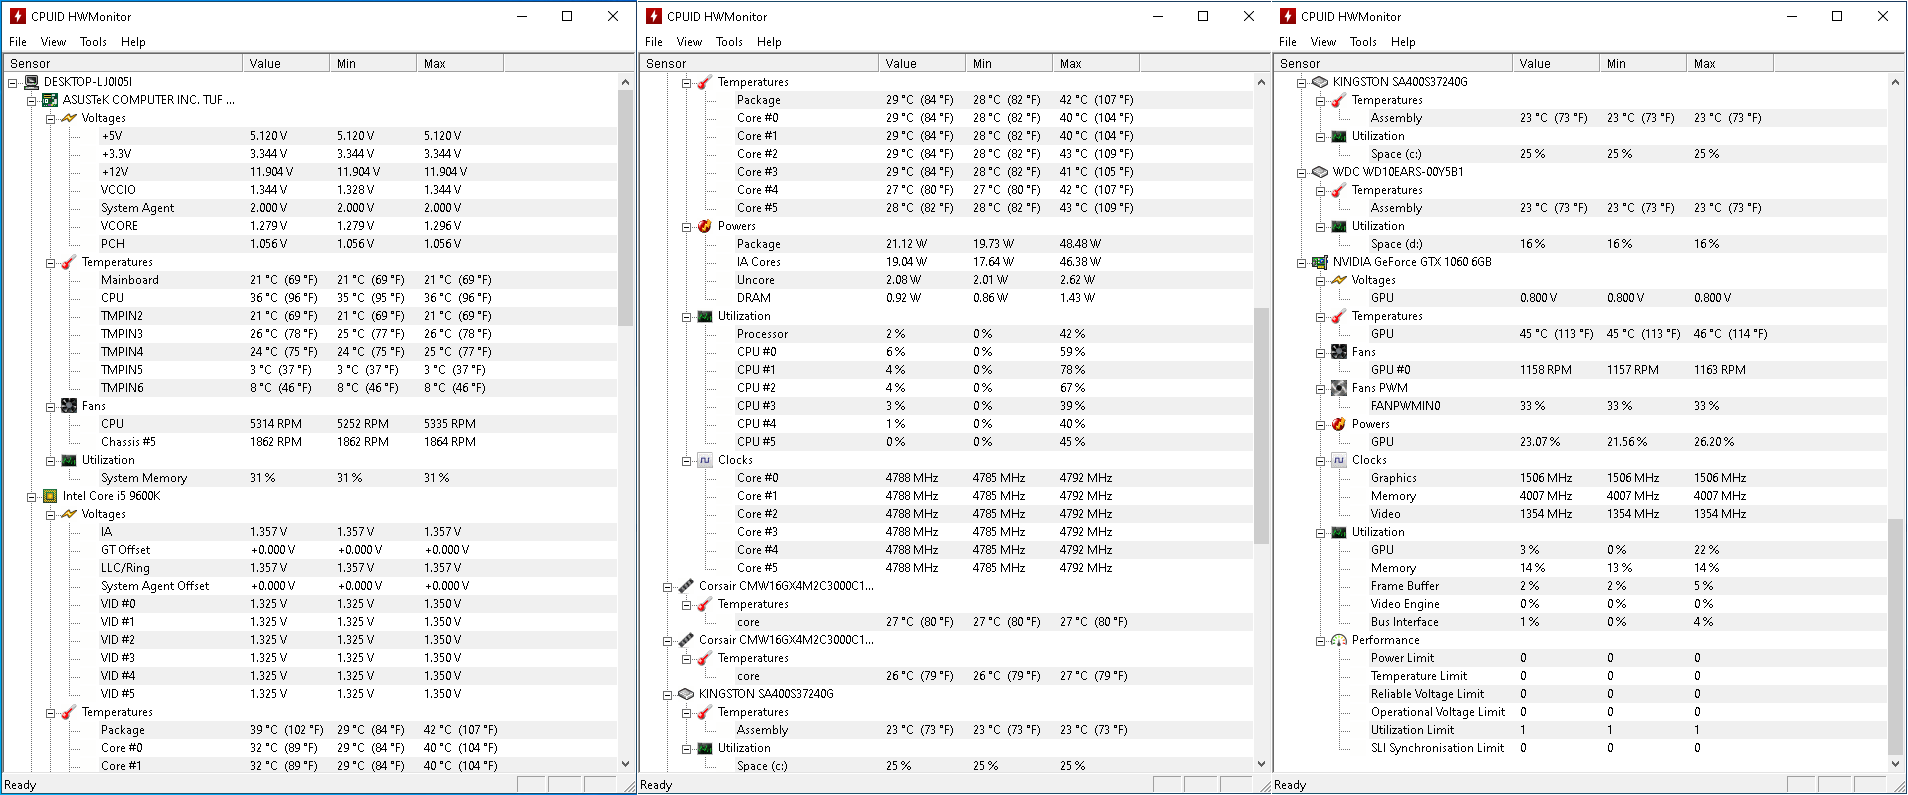1908x795 pixels.
Task: Click the Powers flame icon in middle window
Action: pos(705,226)
